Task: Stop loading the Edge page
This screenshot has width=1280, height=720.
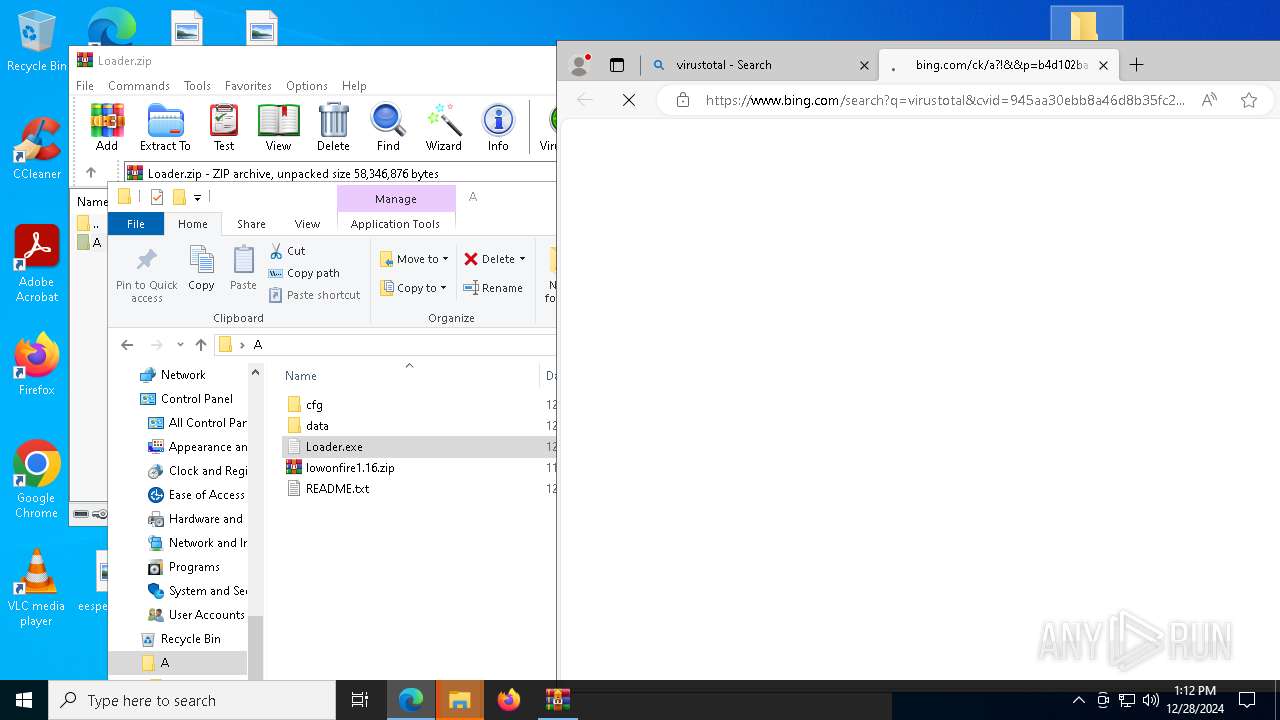Action: tap(629, 100)
